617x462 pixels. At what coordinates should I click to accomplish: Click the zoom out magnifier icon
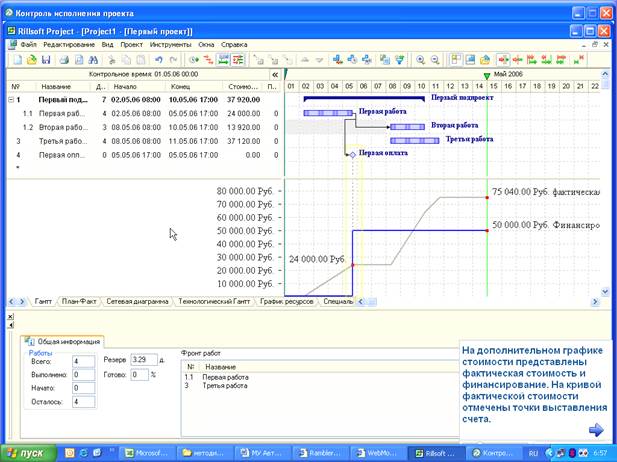(x=436, y=60)
